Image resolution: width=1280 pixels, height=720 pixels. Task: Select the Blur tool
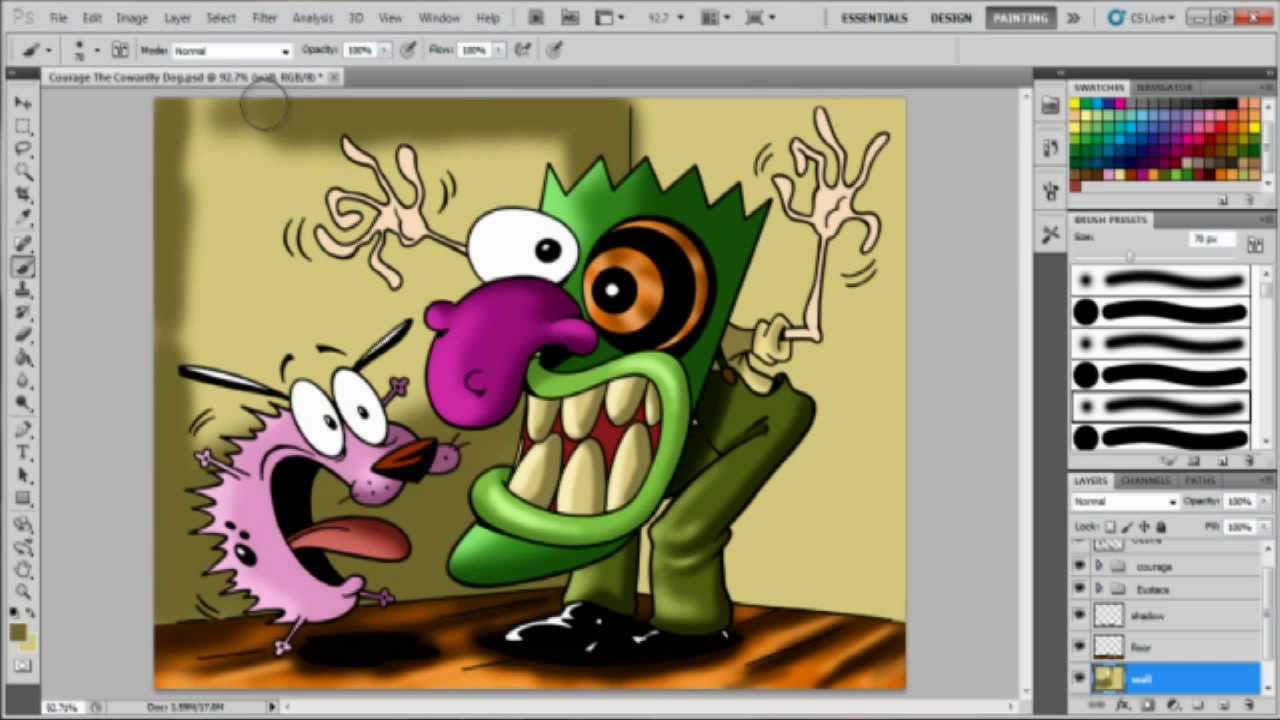[x=23, y=381]
